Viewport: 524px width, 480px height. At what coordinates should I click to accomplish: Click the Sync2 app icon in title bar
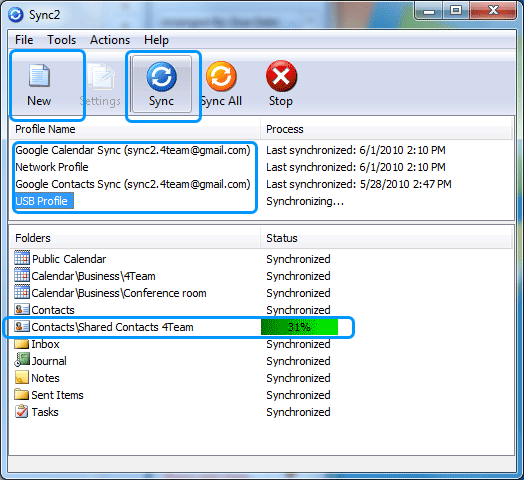click(x=16, y=15)
